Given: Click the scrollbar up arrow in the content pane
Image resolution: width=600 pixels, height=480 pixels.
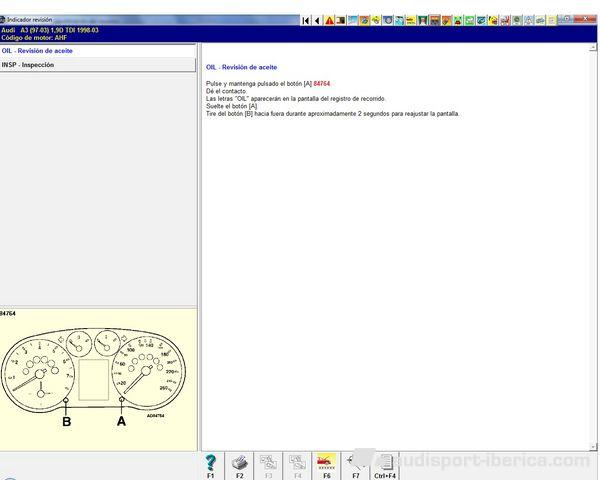Looking at the screenshot, I should 593,48.
